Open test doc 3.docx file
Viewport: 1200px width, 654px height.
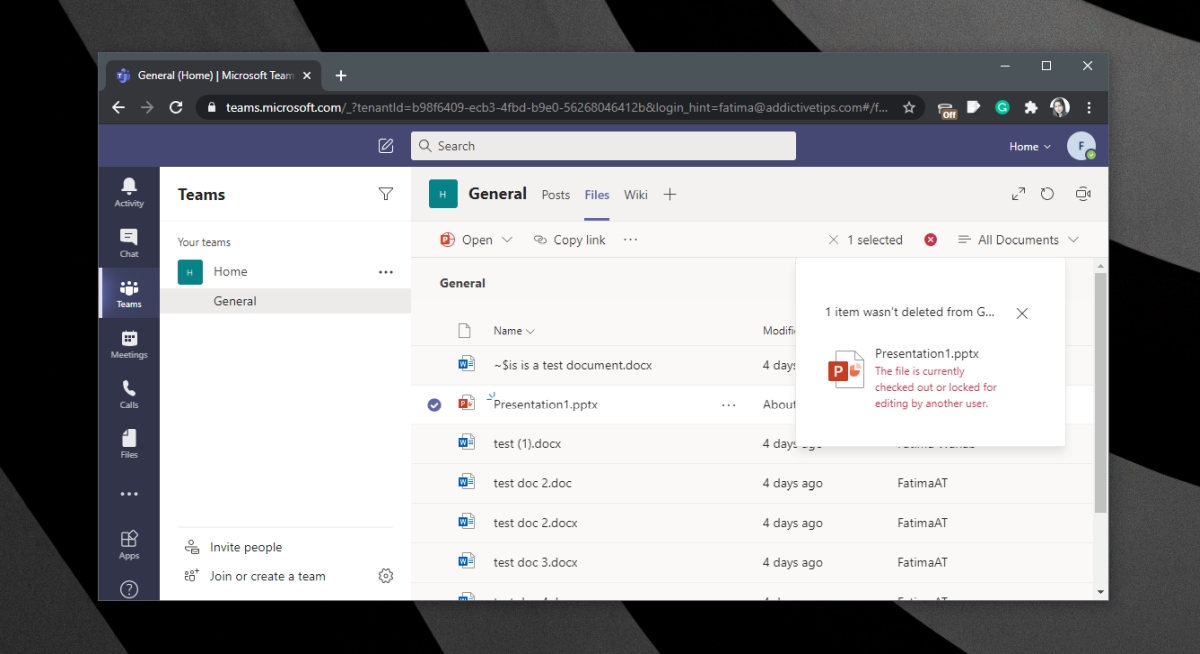click(x=535, y=562)
